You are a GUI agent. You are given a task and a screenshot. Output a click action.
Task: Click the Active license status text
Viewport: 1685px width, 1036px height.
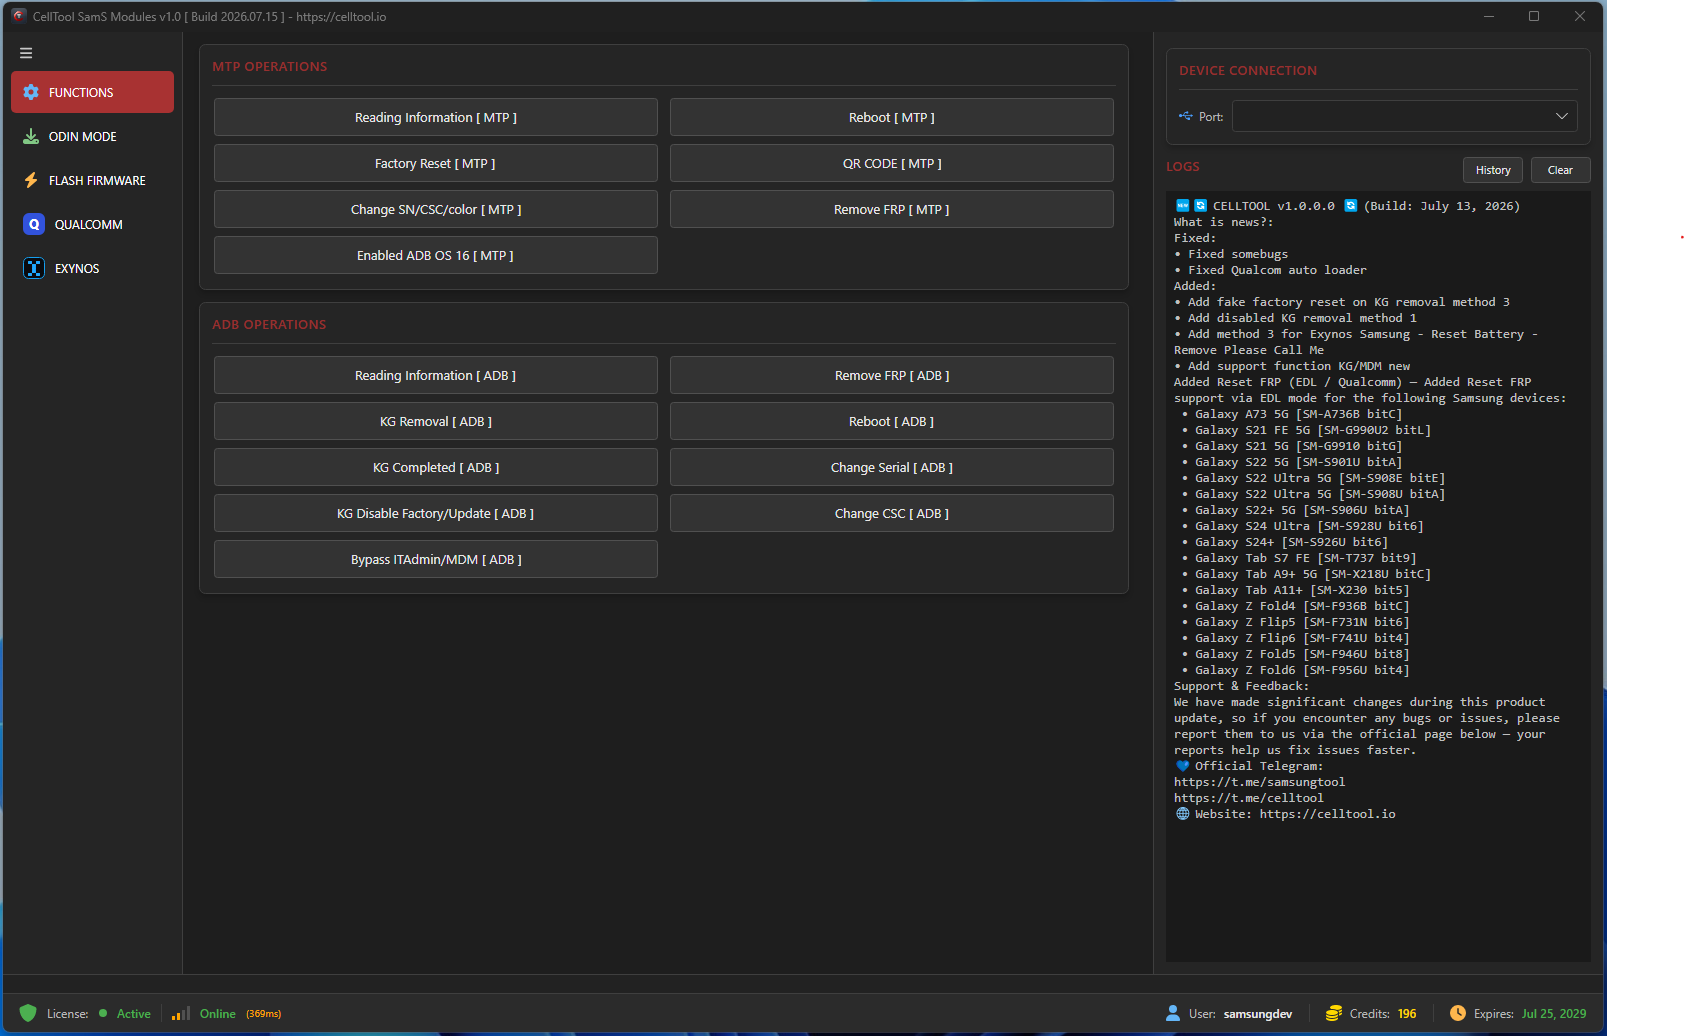pyautogui.click(x=134, y=1013)
